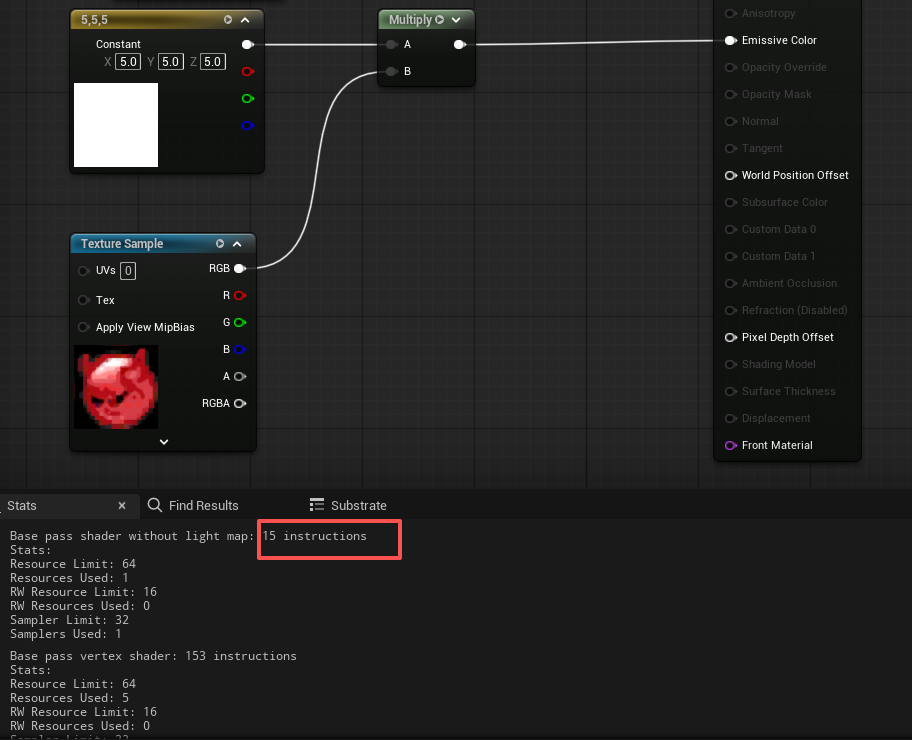
Task: Click the Multiply node A input pin
Action: point(391,44)
